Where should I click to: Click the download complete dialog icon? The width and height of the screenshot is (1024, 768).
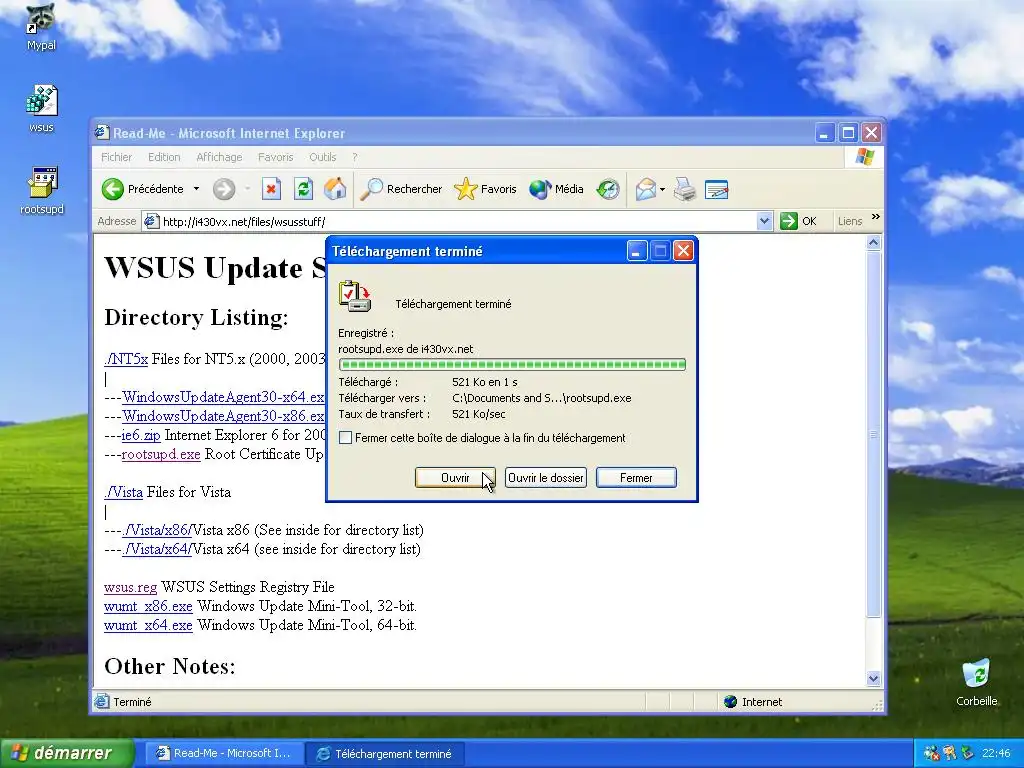pyautogui.click(x=355, y=296)
